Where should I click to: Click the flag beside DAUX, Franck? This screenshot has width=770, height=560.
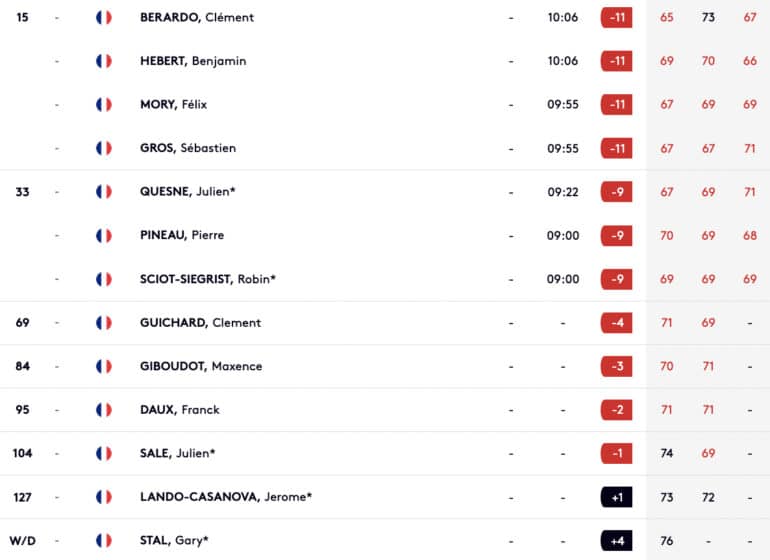(104, 410)
